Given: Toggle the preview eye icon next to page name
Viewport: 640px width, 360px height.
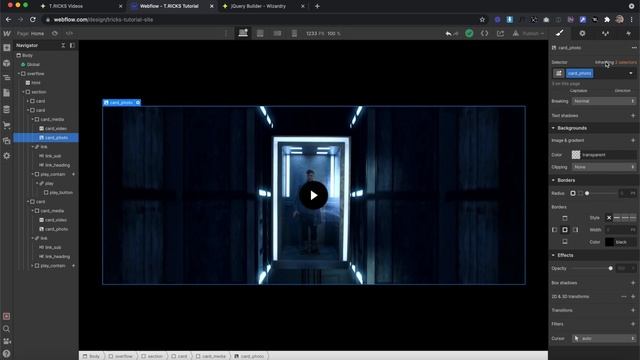Looking at the screenshot, I should pos(55,33).
